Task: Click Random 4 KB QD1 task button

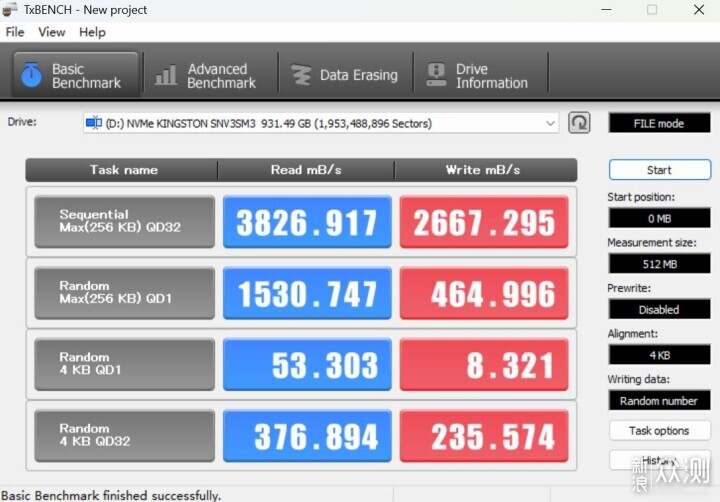Action: [124, 364]
